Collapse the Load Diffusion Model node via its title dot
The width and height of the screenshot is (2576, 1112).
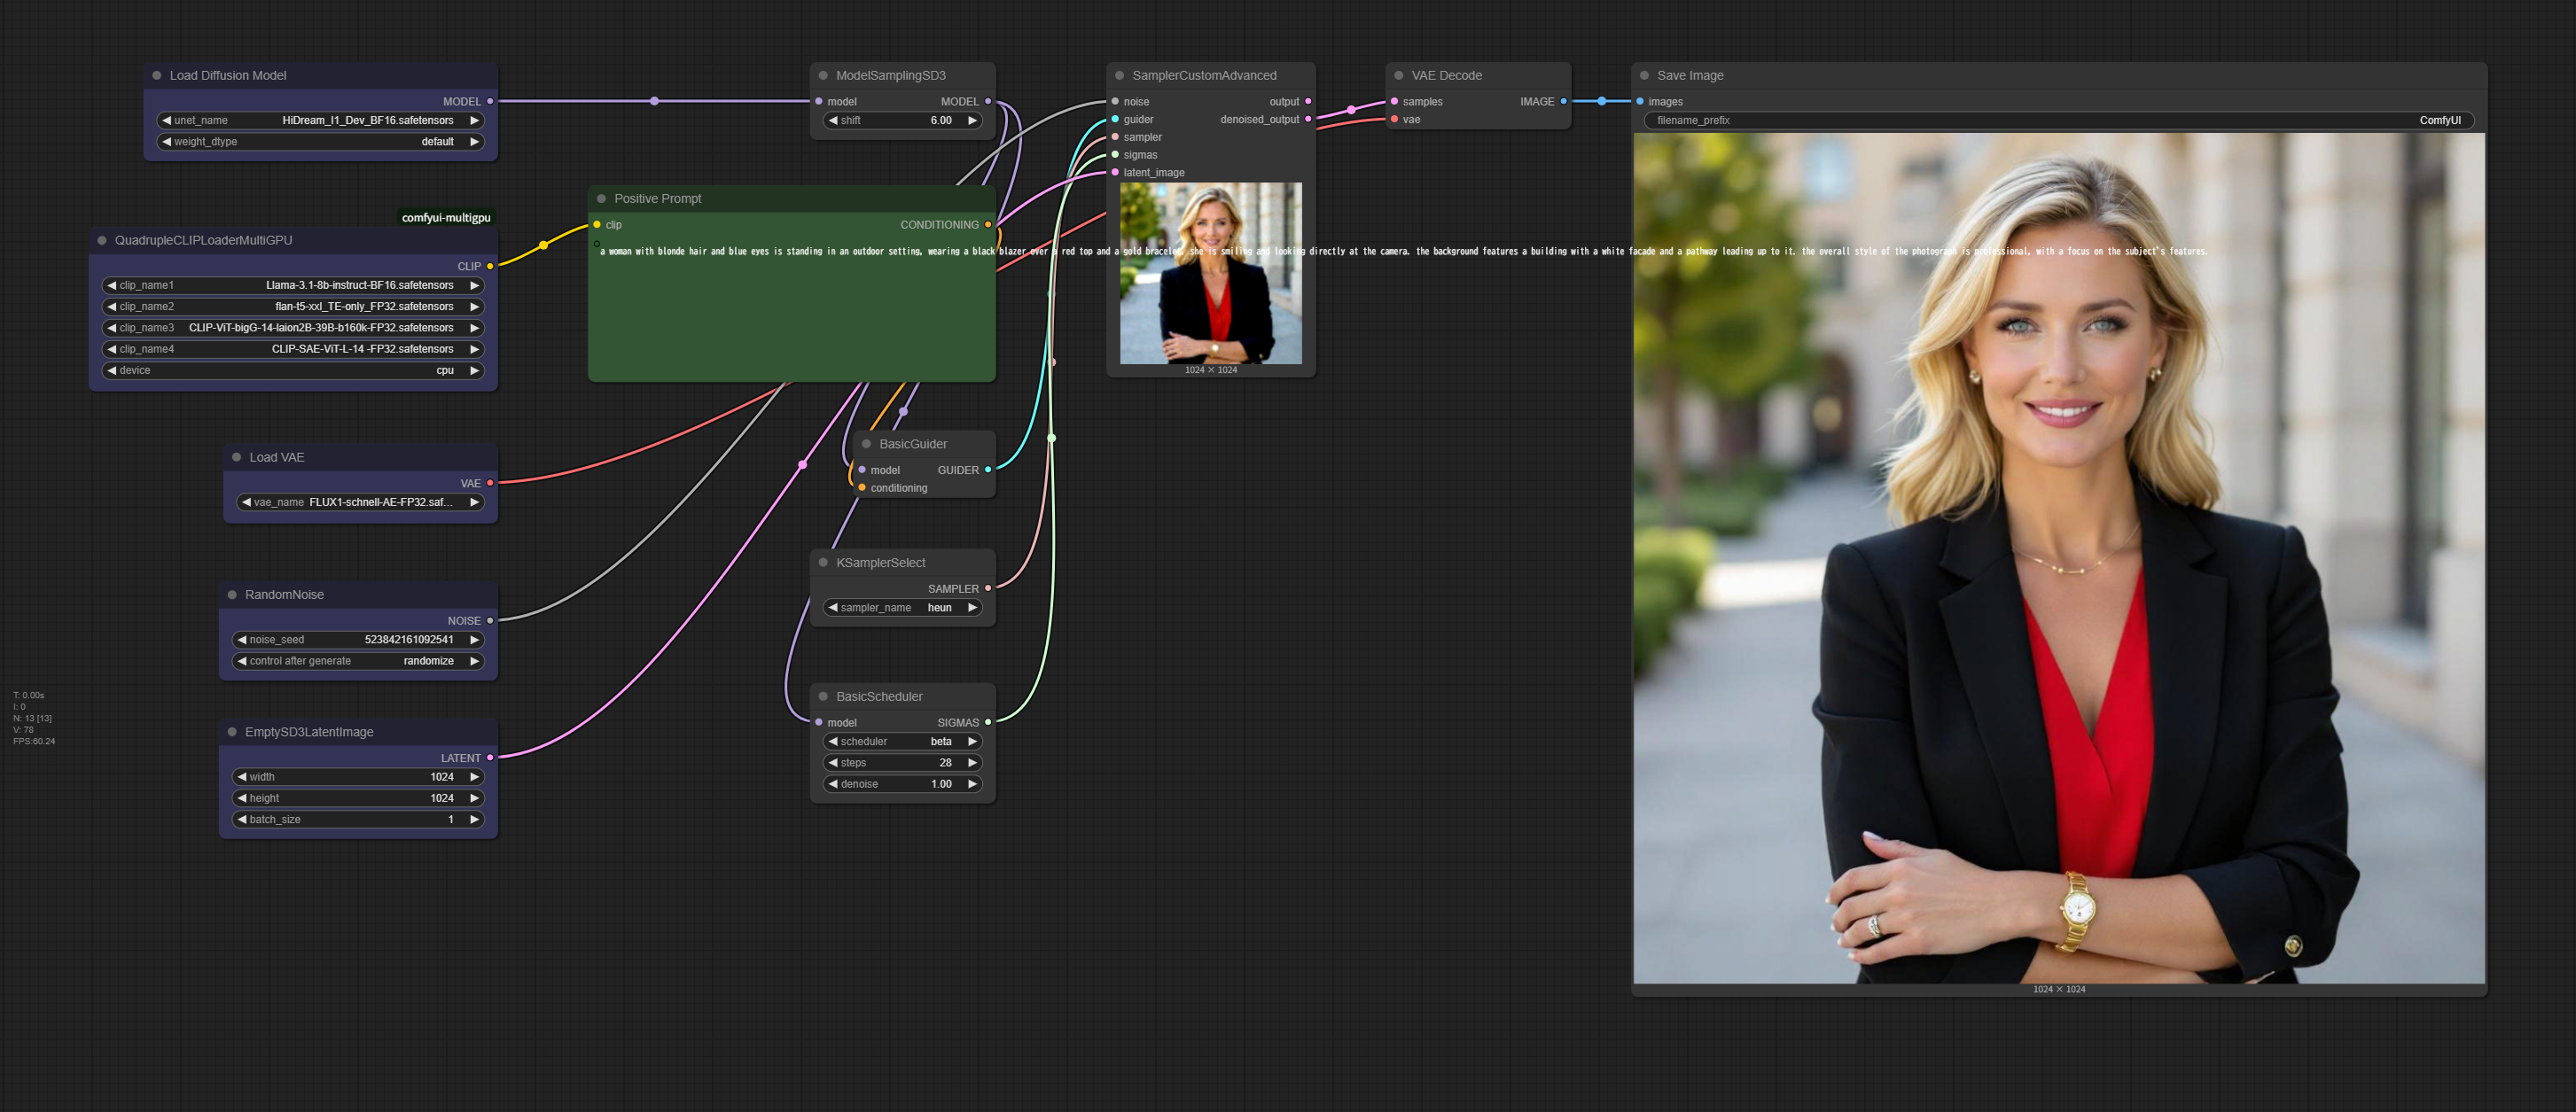[157, 75]
